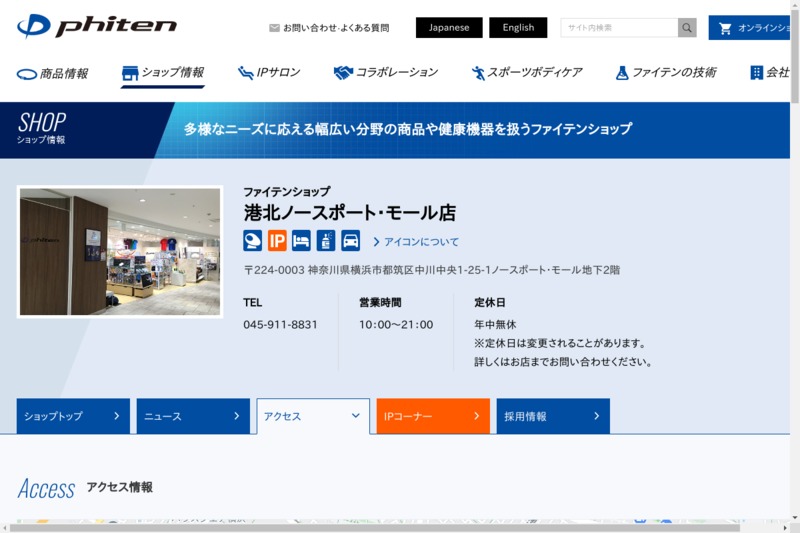Click the shop storefront photo
The height and width of the screenshot is (533, 800).
[x=120, y=252]
